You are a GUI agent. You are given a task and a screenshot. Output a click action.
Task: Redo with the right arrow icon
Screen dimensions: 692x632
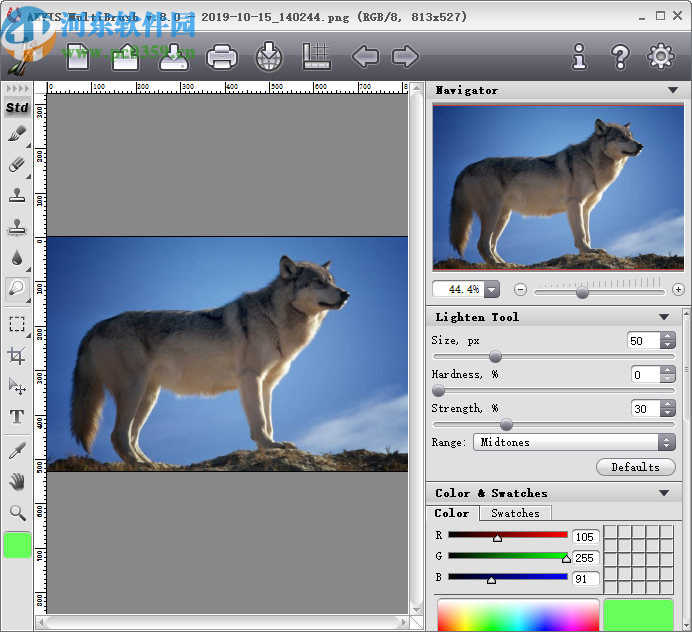click(405, 56)
